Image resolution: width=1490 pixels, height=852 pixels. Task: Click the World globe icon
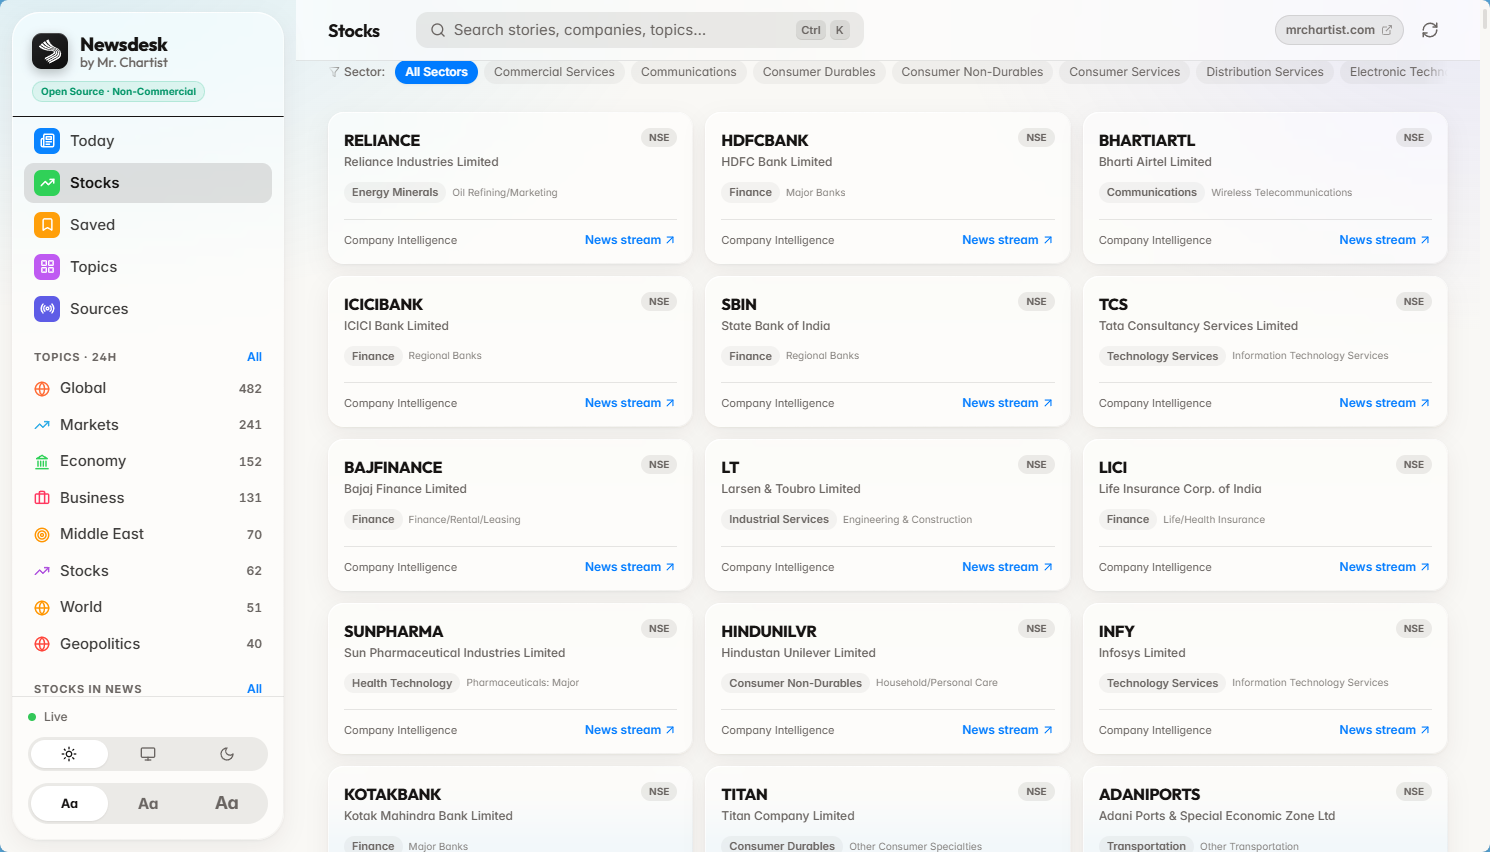42,608
